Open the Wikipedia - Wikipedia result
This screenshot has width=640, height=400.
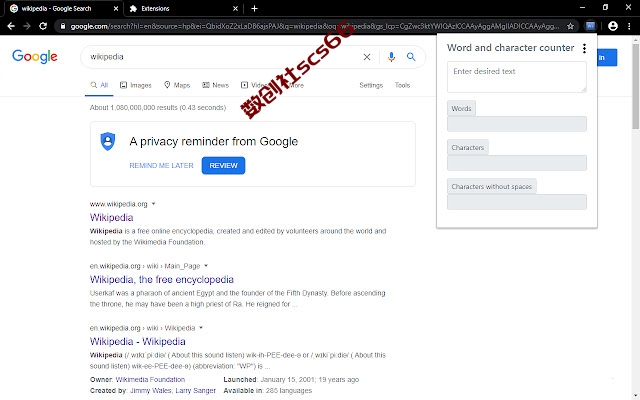(x=138, y=341)
